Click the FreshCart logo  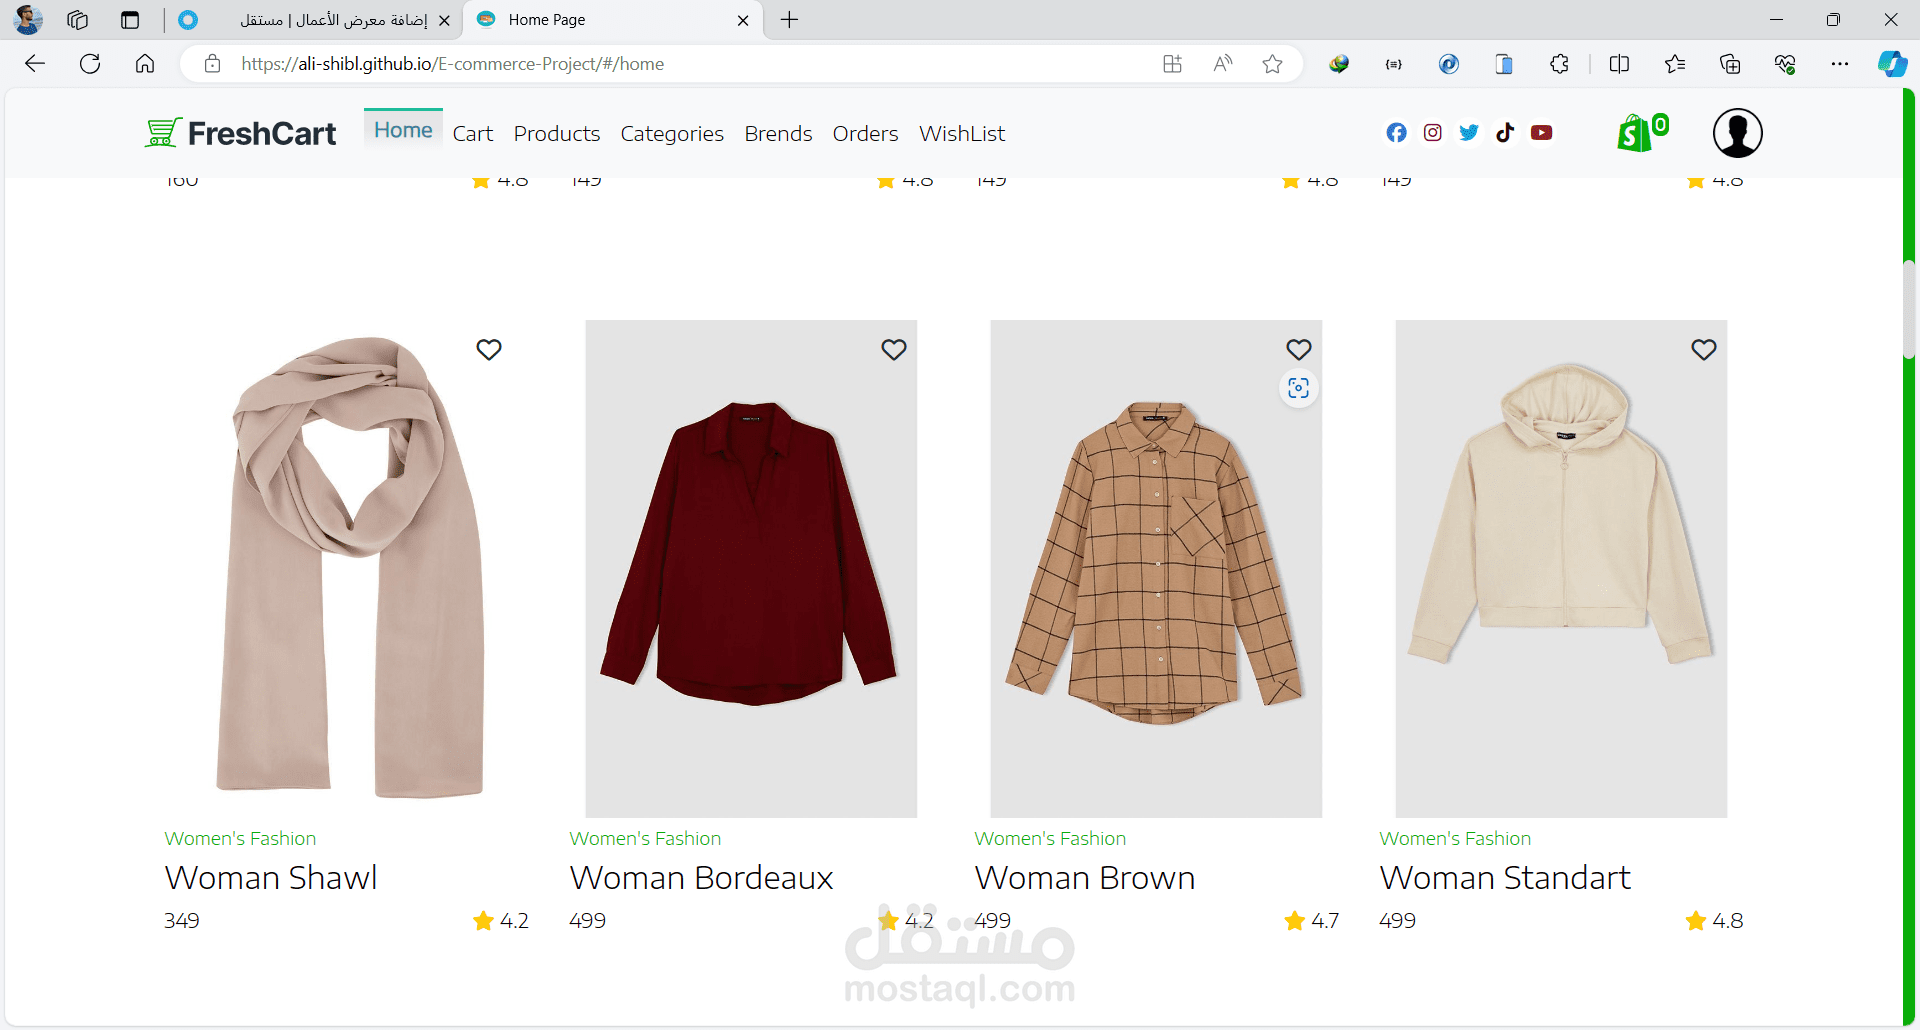tap(241, 133)
